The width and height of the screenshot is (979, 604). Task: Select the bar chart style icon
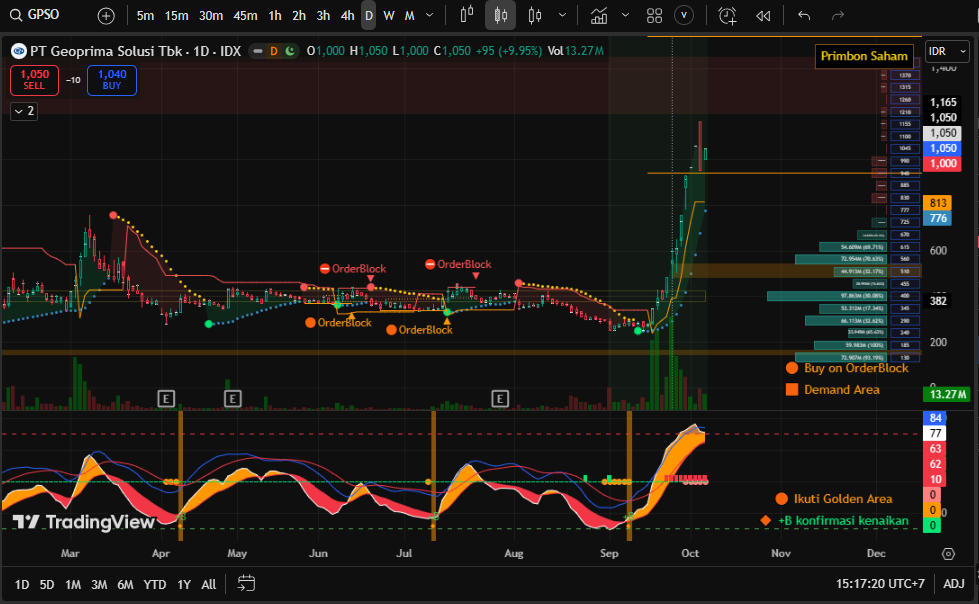[x=466, y=16]
